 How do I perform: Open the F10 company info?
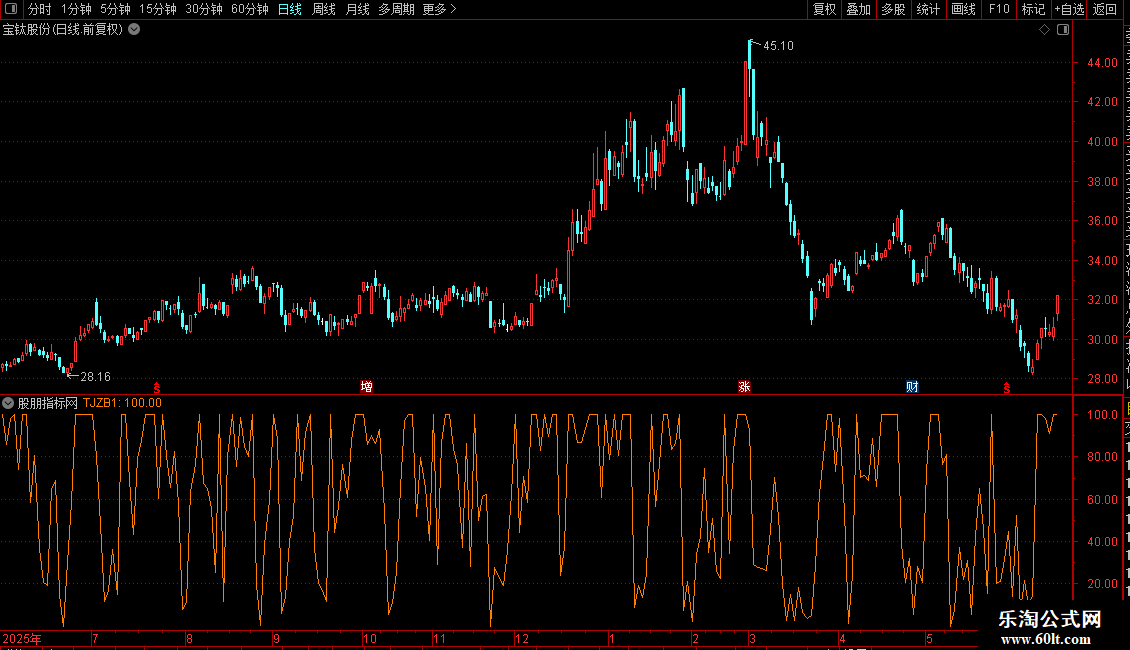pyautogui.click(x=999, y=9)
